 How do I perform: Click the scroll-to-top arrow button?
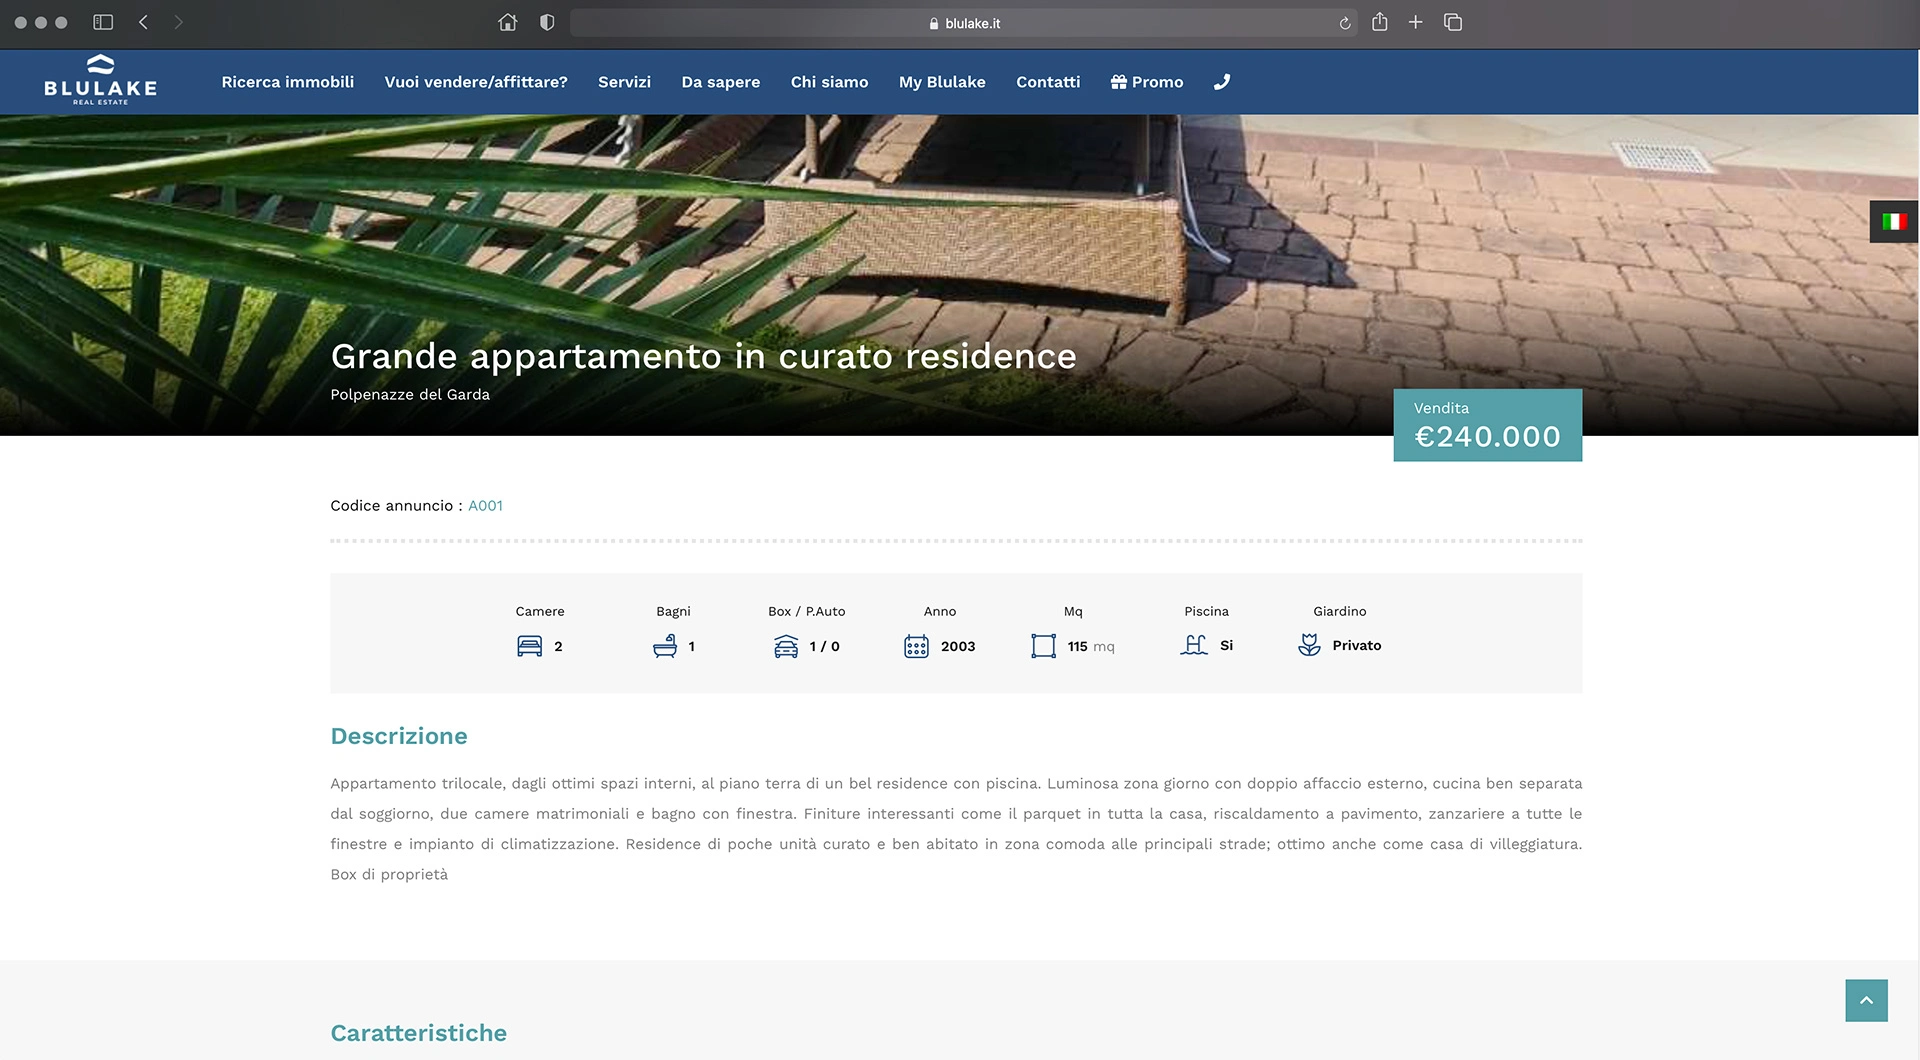[x=1866, y=1000]
